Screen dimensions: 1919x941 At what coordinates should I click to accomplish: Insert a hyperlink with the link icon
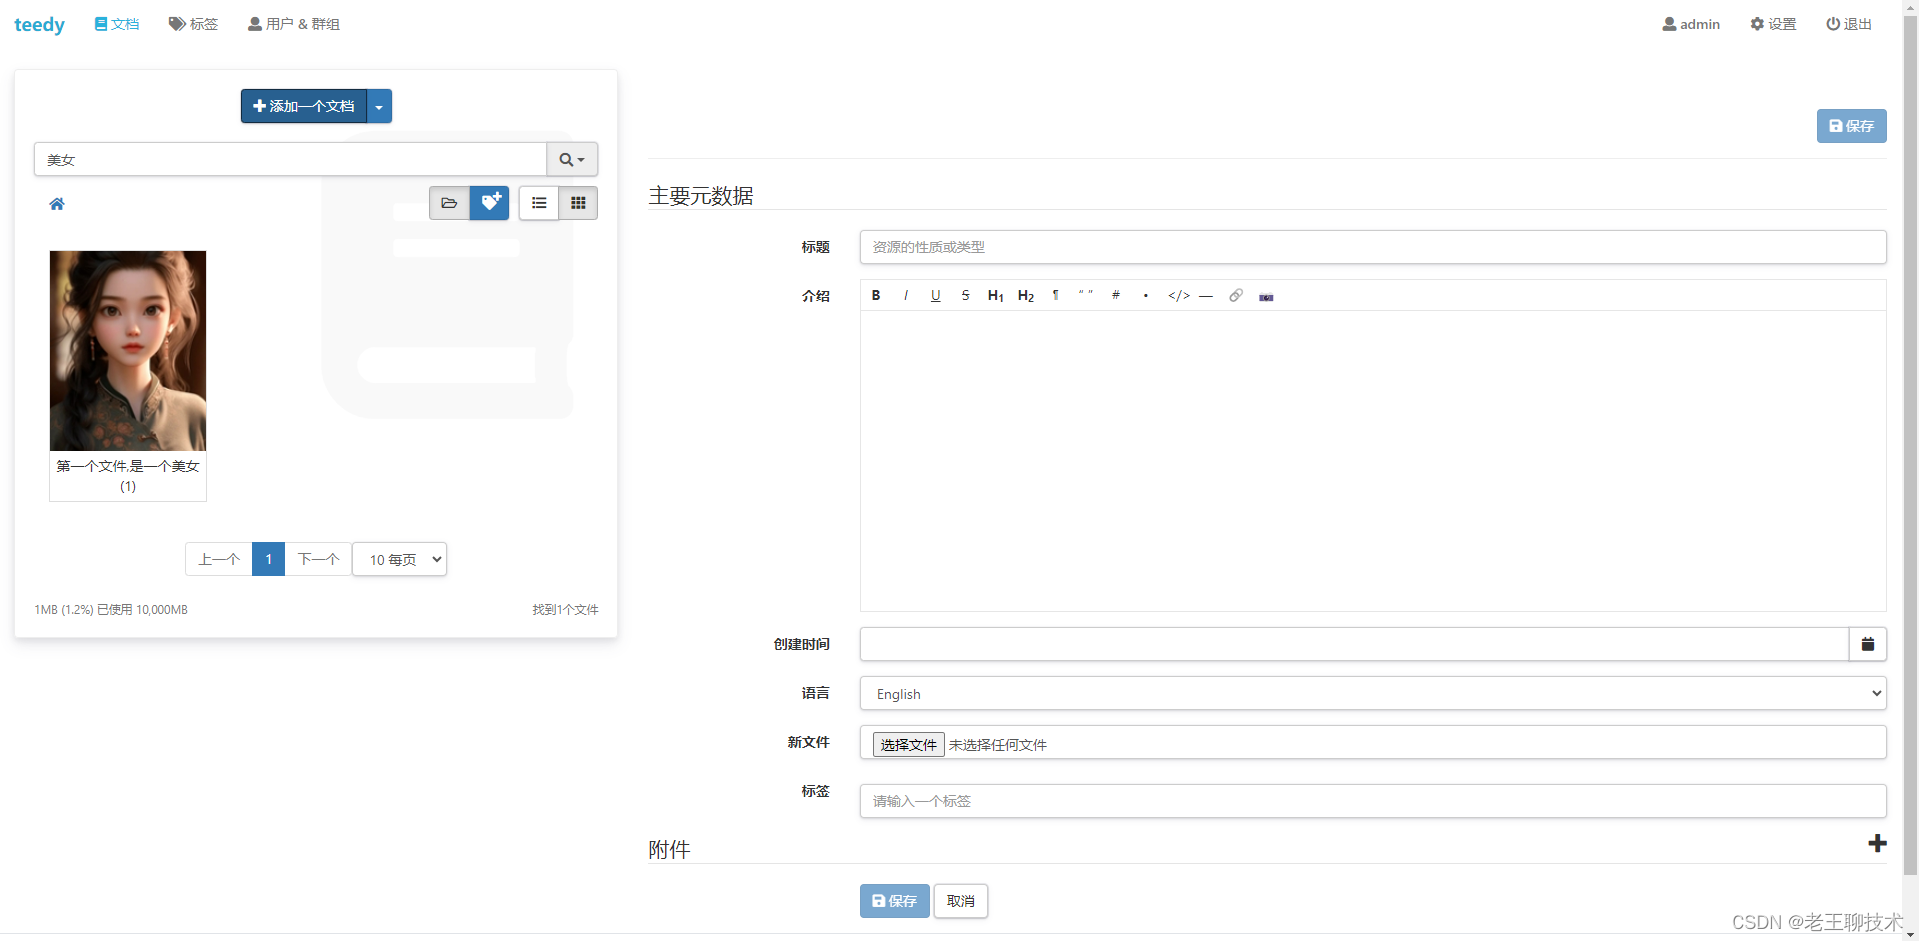[x=1236, y=296]
